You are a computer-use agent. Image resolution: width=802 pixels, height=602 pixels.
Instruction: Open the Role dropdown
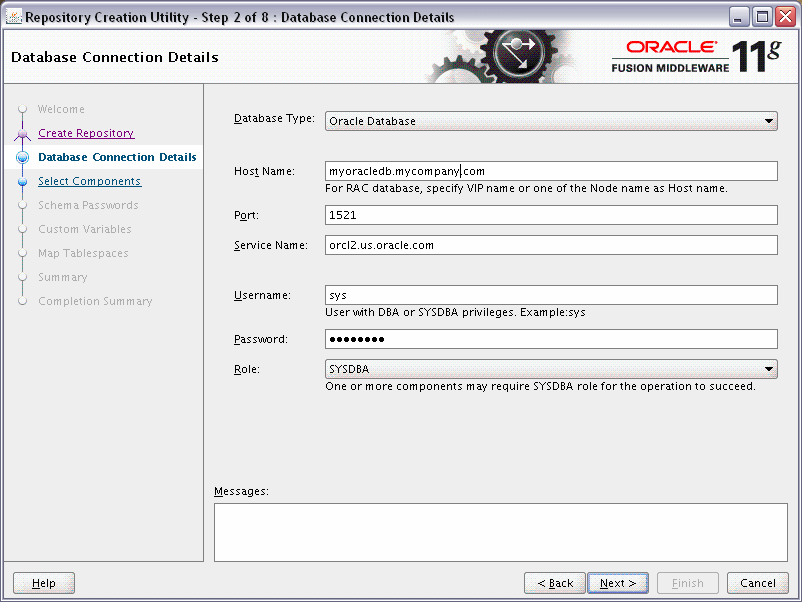(550, 369)
